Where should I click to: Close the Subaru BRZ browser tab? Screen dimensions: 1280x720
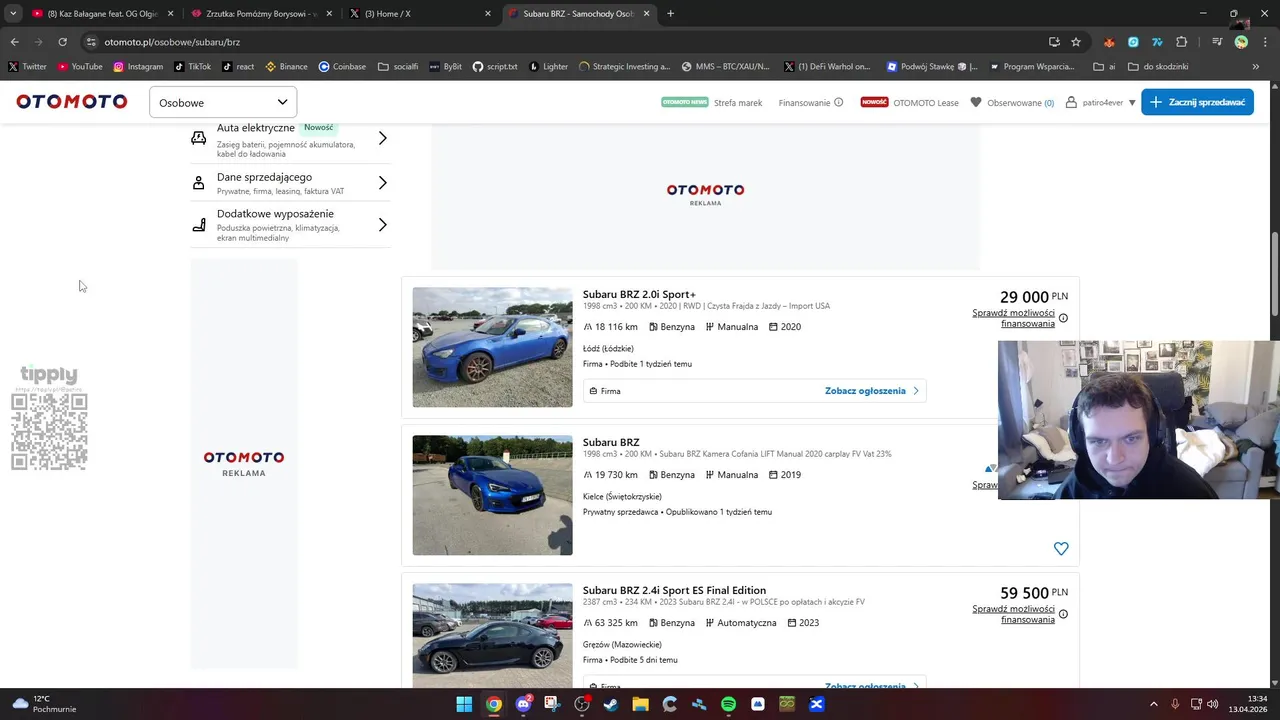click(x=646, y=14)
